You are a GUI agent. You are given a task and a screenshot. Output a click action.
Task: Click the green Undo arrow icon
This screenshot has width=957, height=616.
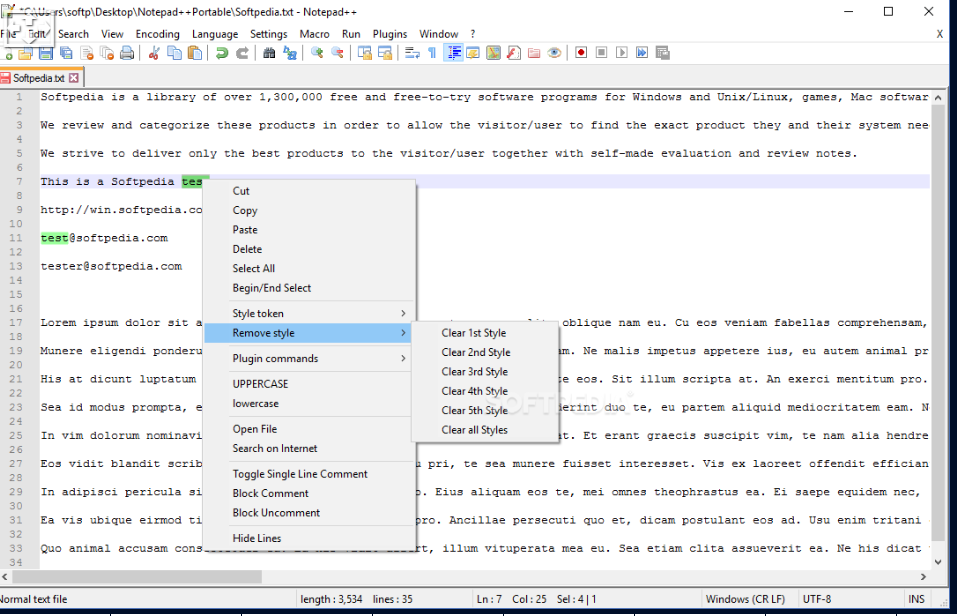222,54
